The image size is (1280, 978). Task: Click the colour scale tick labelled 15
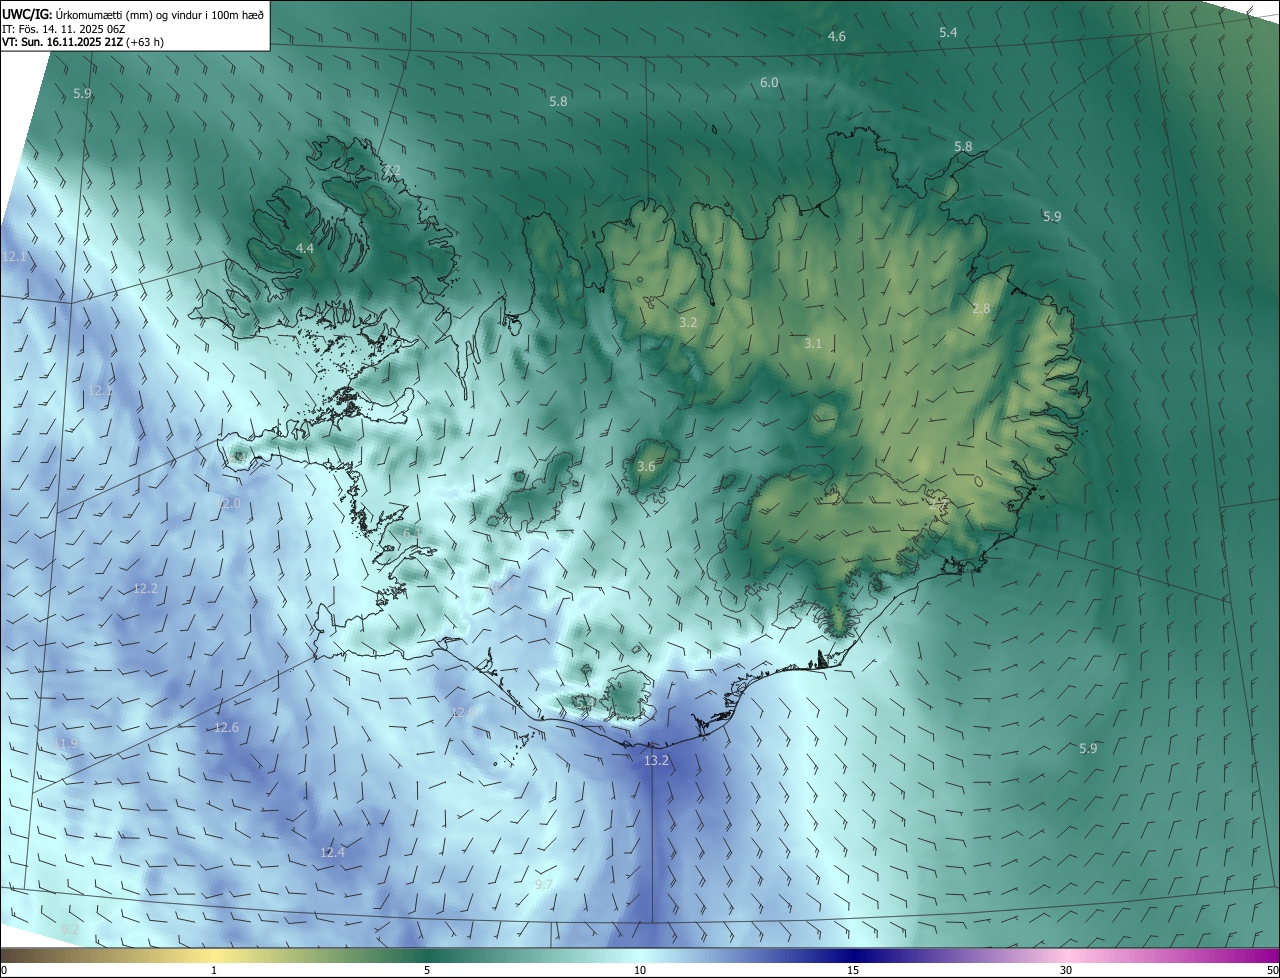tap(853, 970)
